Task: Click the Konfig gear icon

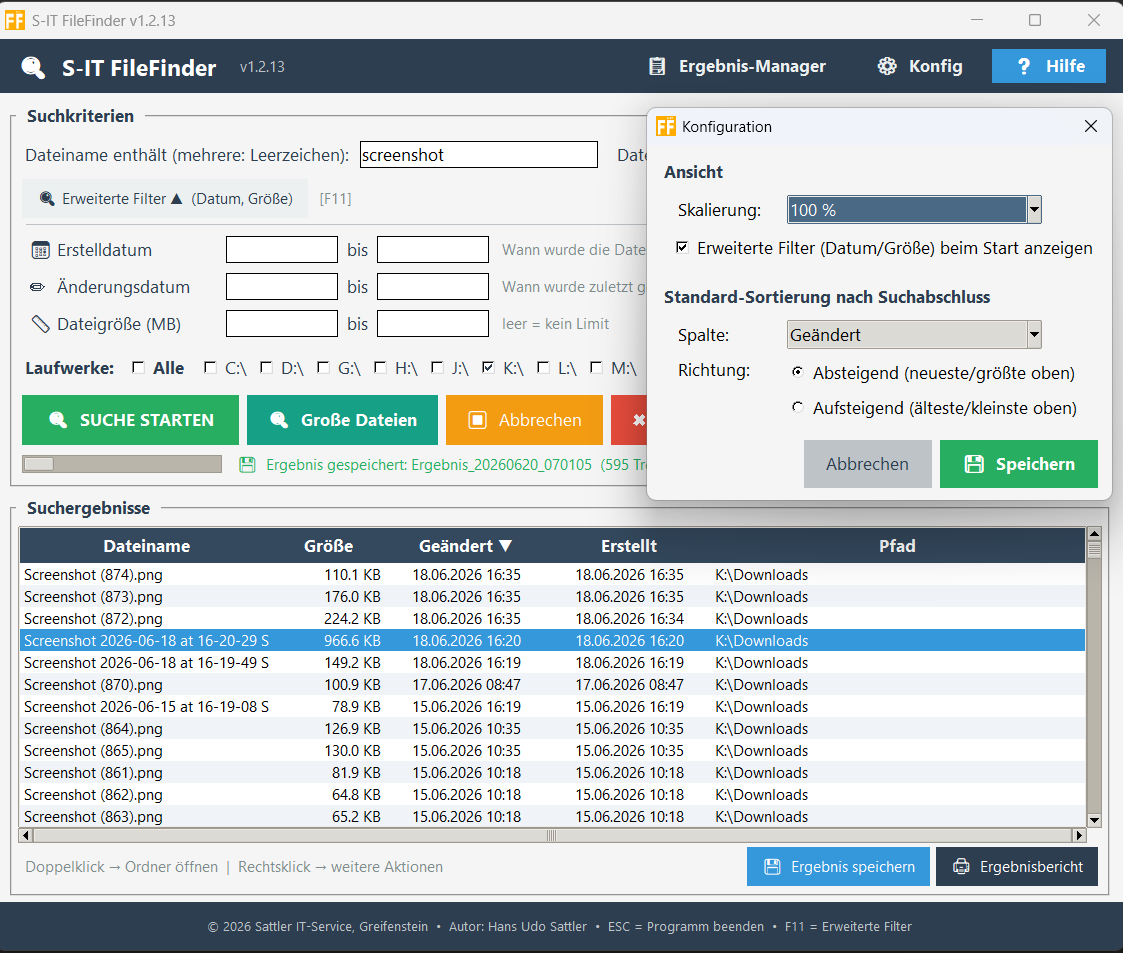Action: pyautogui.click(x=887, y=67)
